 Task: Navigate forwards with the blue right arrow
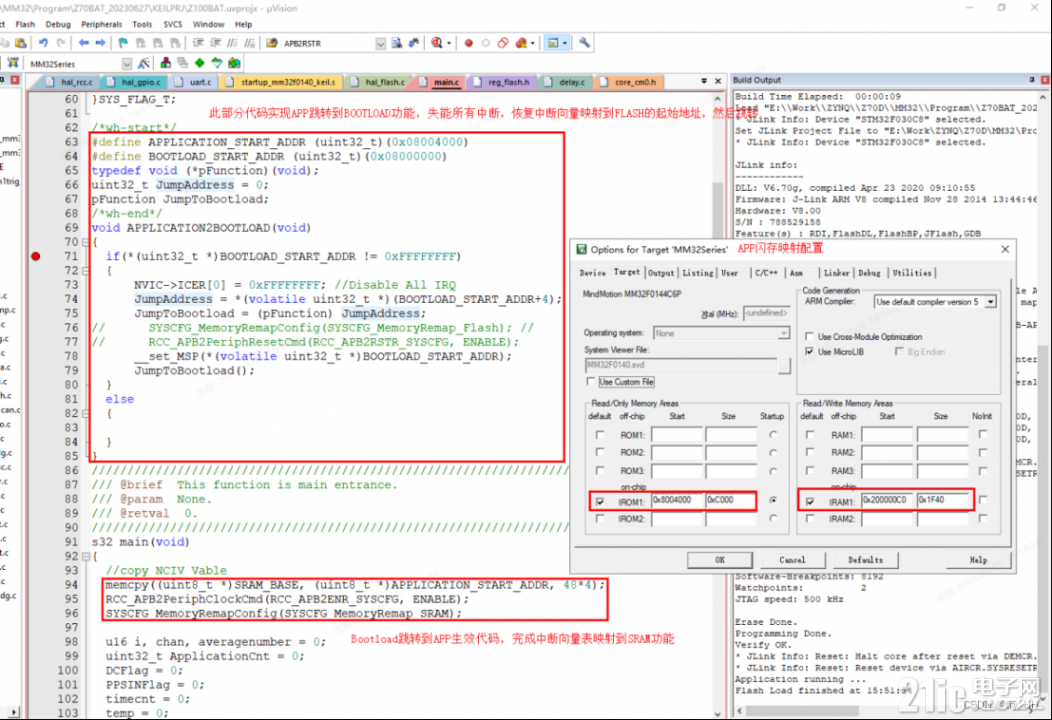point(100,43)
